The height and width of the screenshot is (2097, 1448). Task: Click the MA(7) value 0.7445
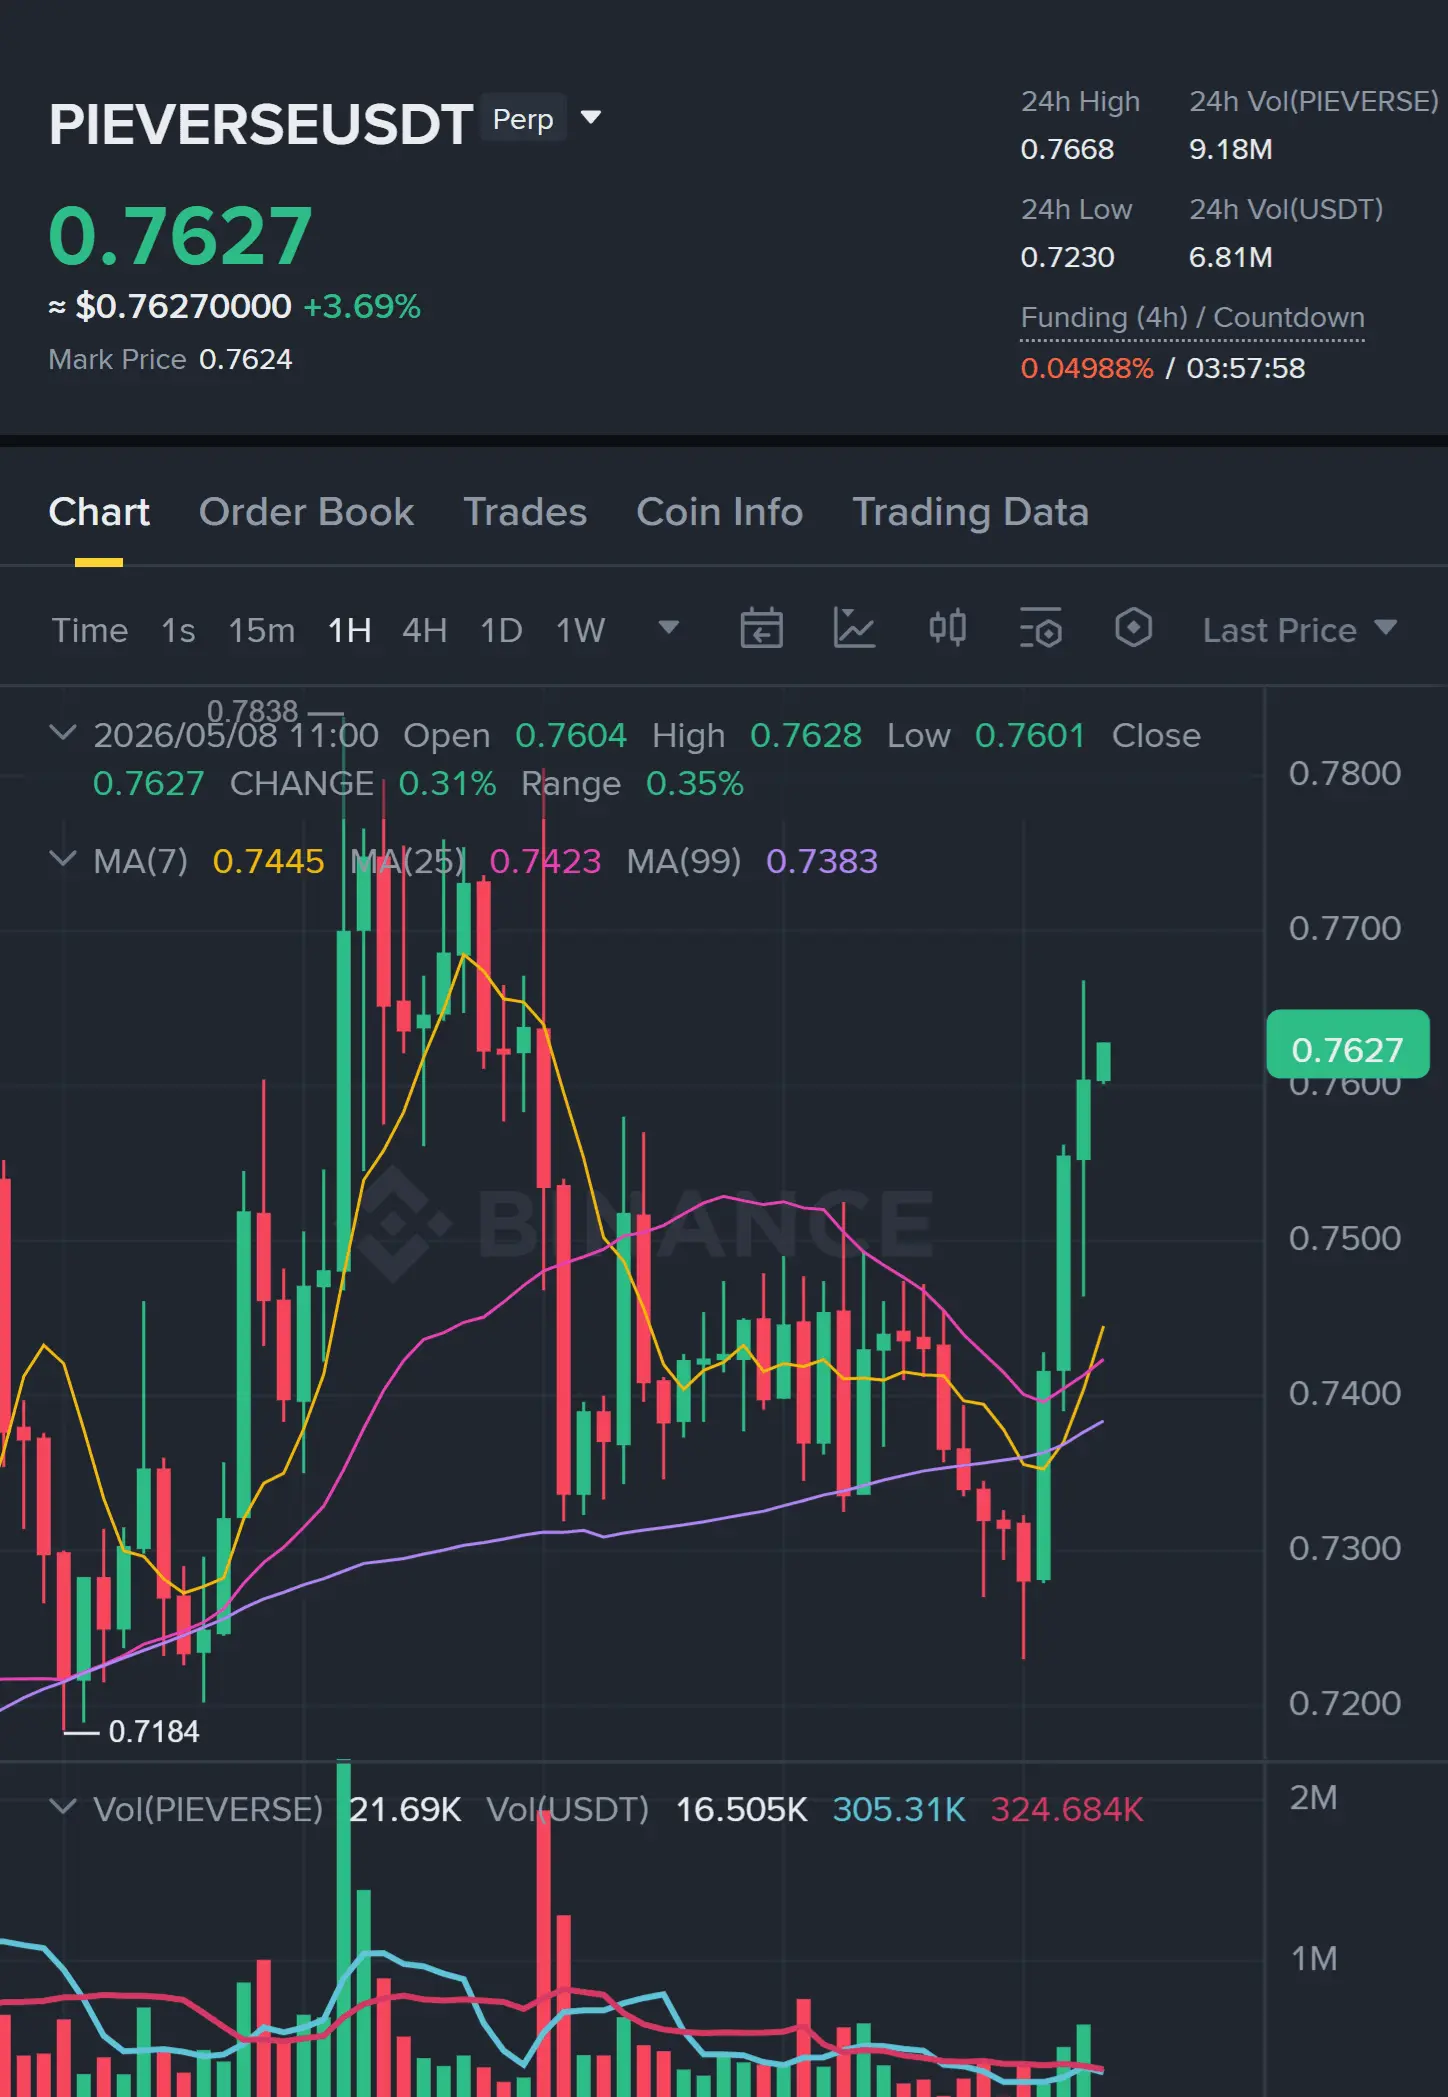(269, 861)
